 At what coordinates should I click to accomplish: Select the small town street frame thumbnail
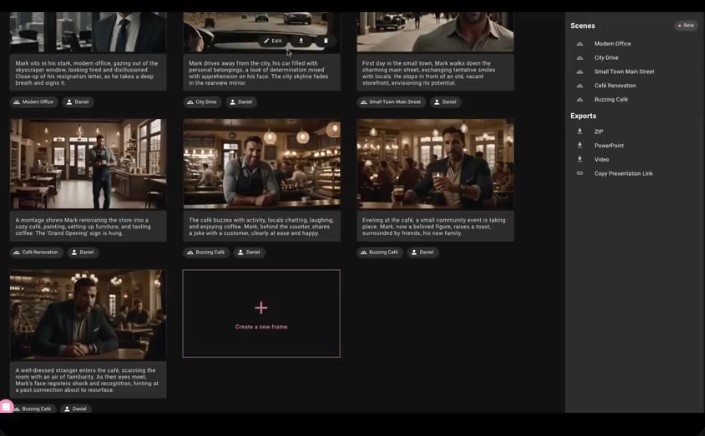pyautogui.click(x=435, y=32)
